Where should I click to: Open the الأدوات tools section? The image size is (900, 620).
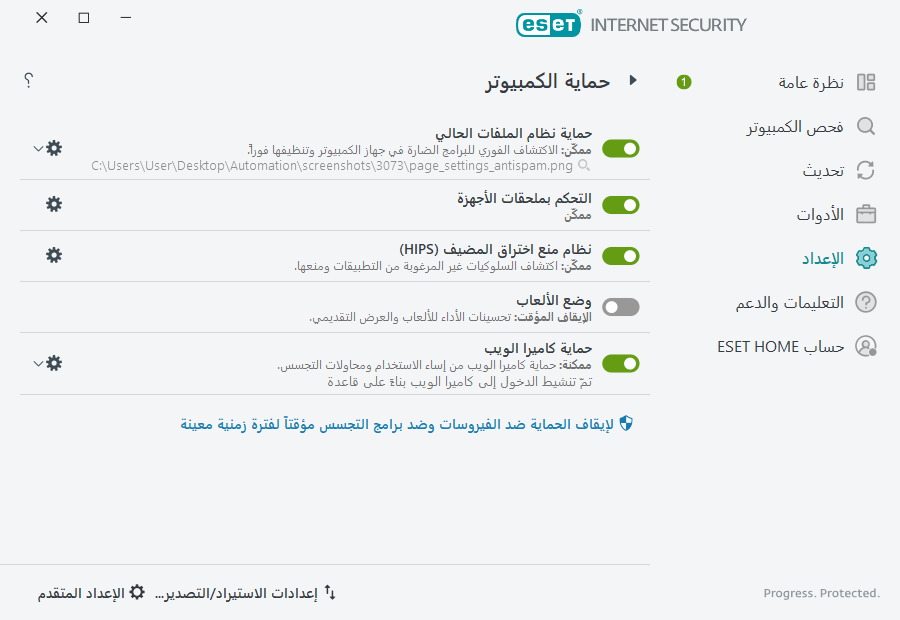point(821,214)
